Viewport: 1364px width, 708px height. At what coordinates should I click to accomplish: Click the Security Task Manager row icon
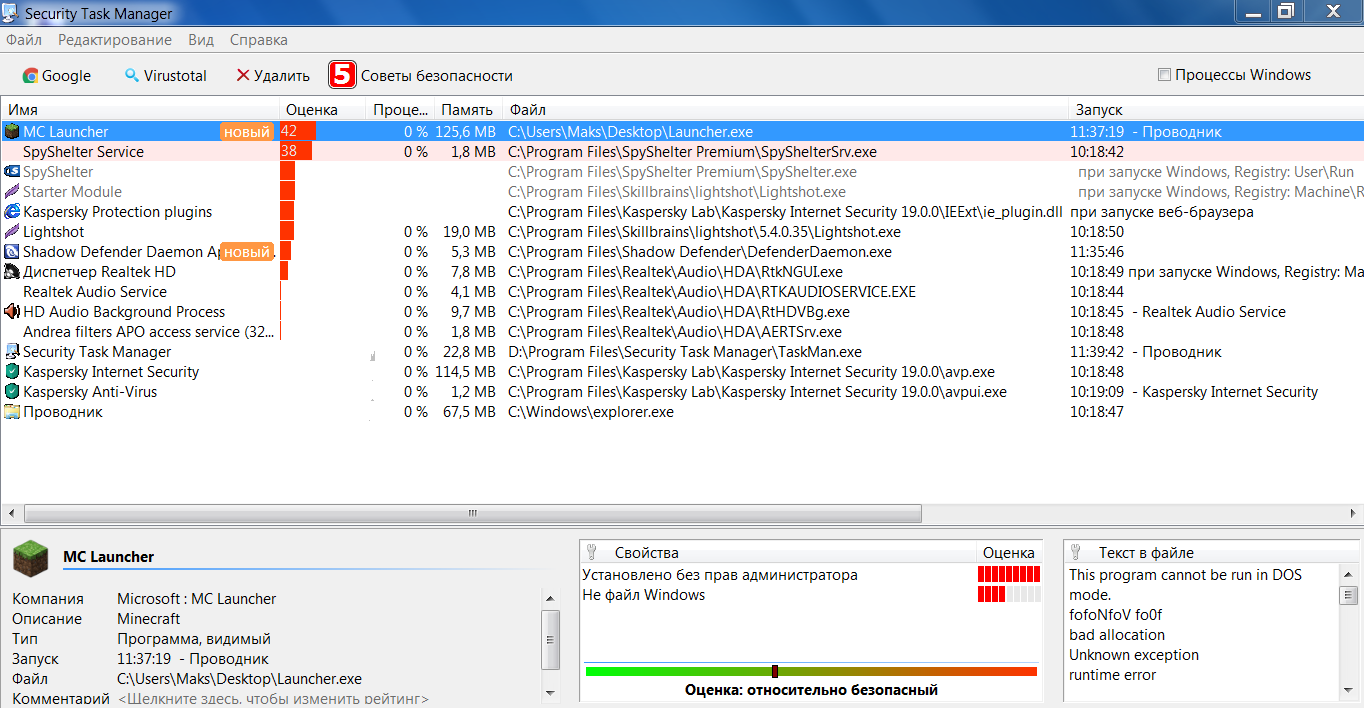pos(12,351)
